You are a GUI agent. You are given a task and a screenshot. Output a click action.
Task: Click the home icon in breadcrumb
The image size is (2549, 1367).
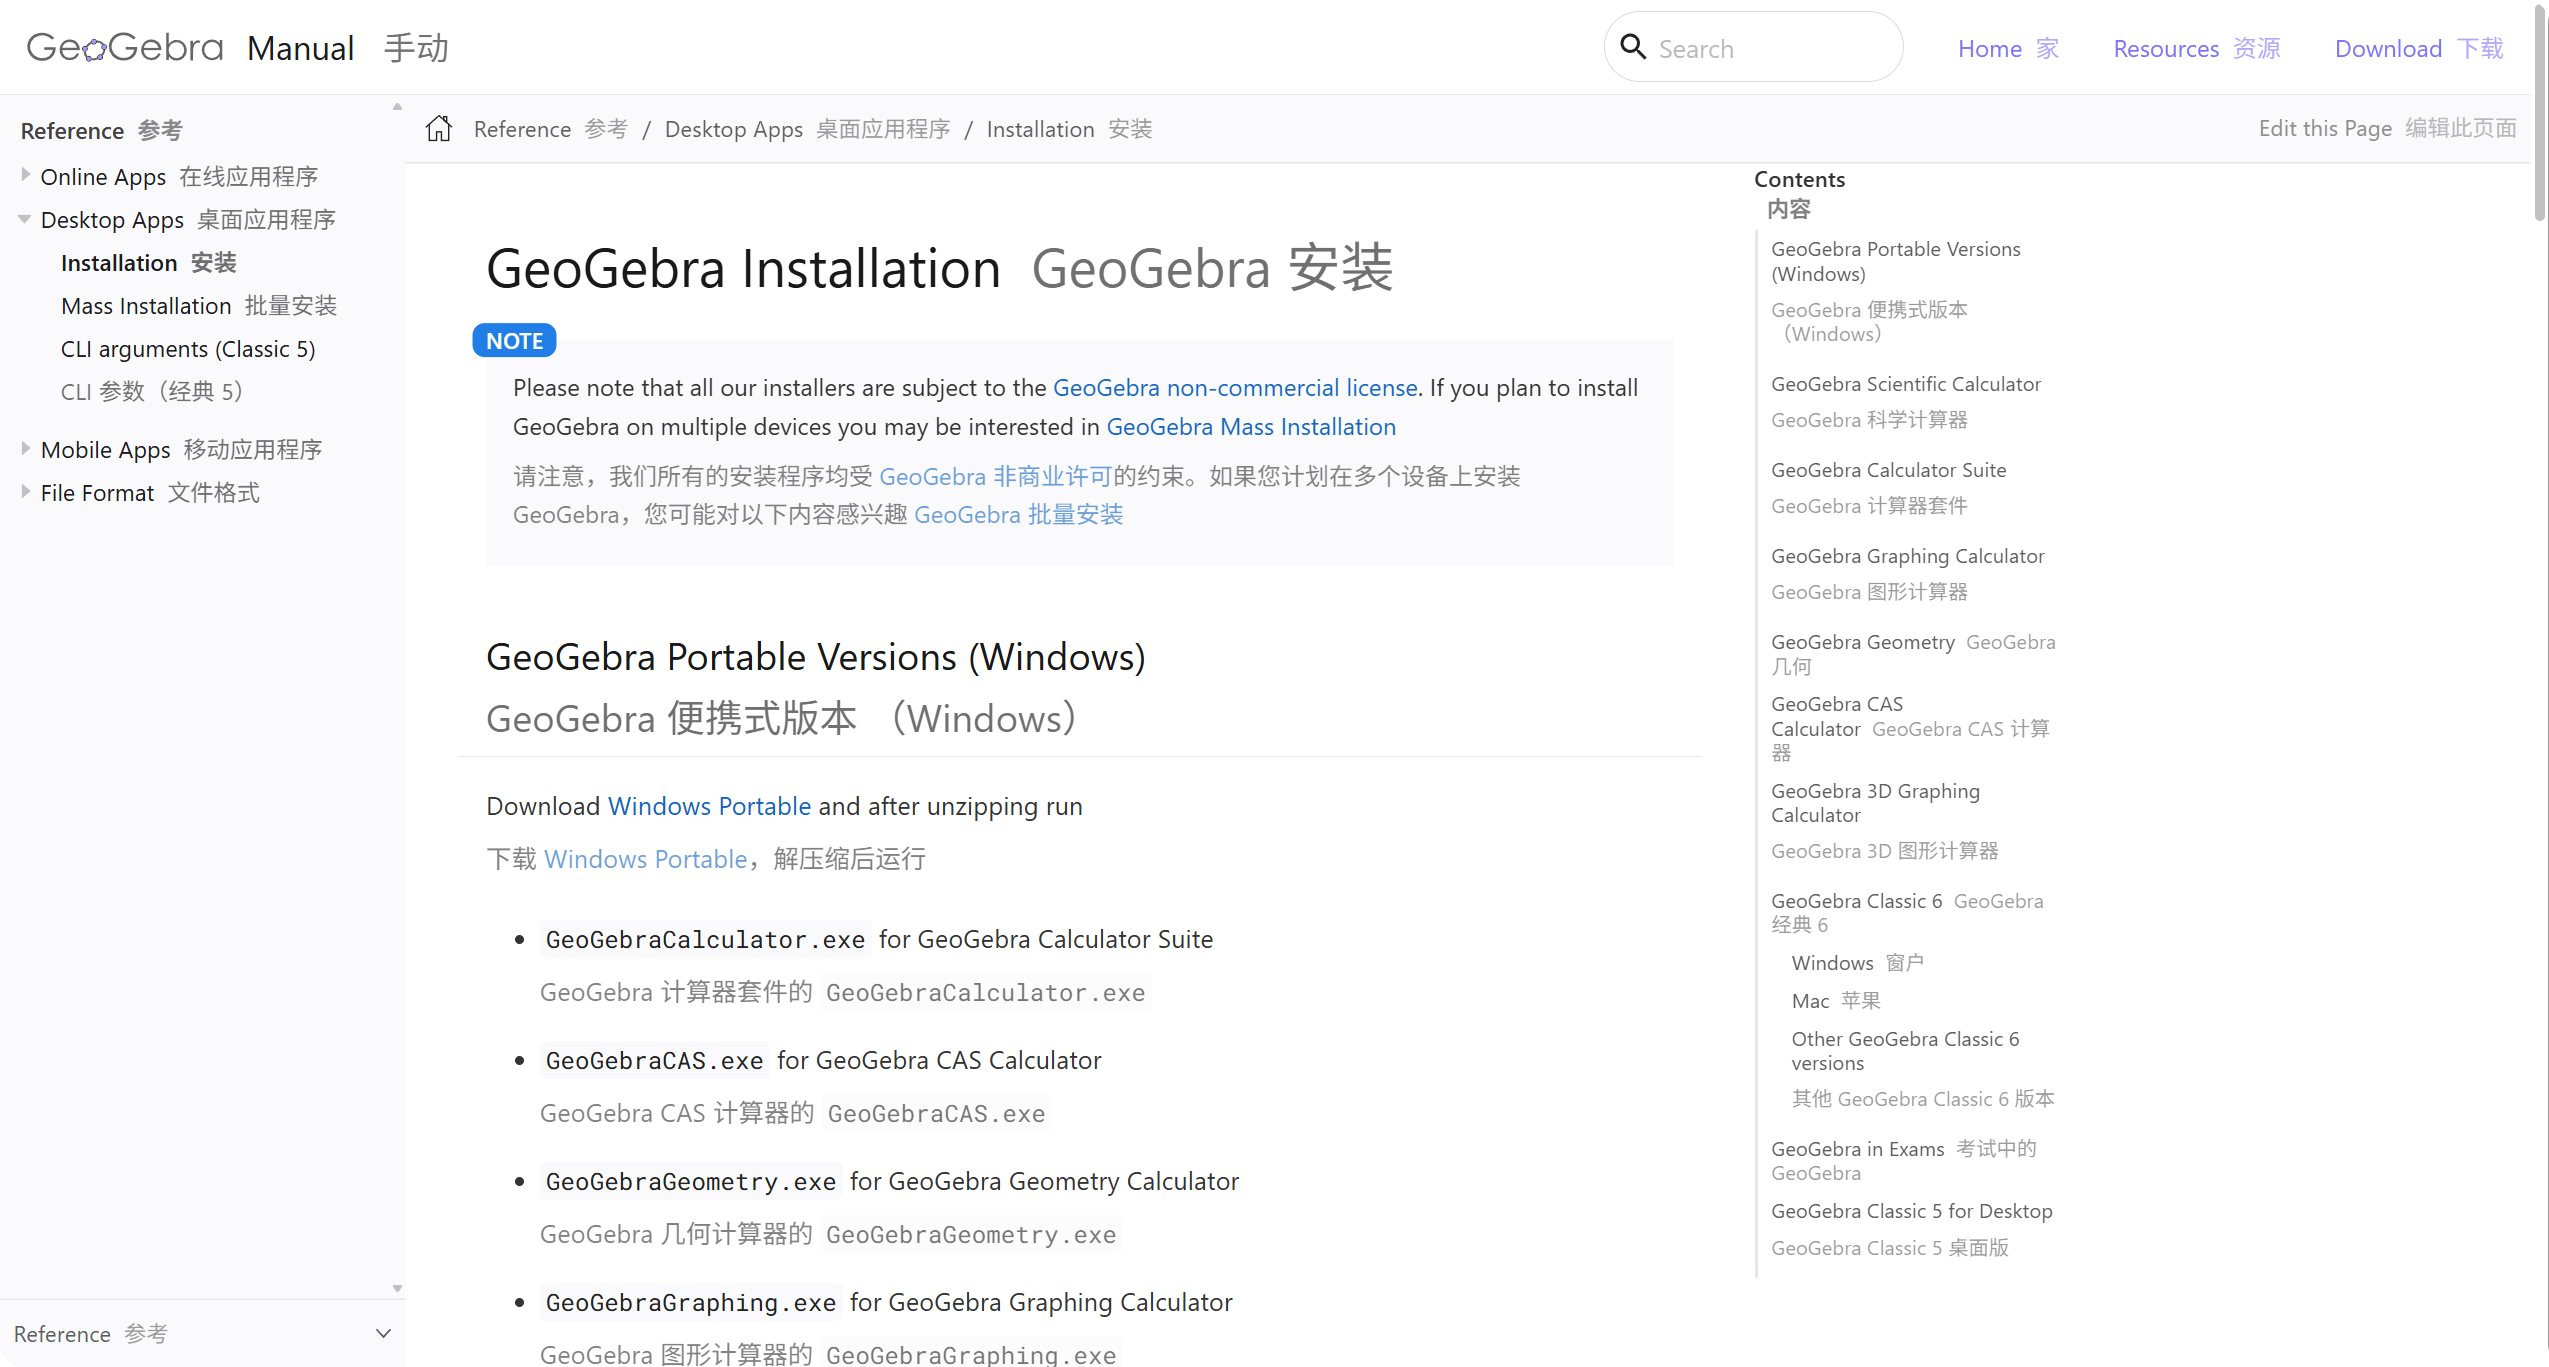pyautogui.click(x=438, y=129)
